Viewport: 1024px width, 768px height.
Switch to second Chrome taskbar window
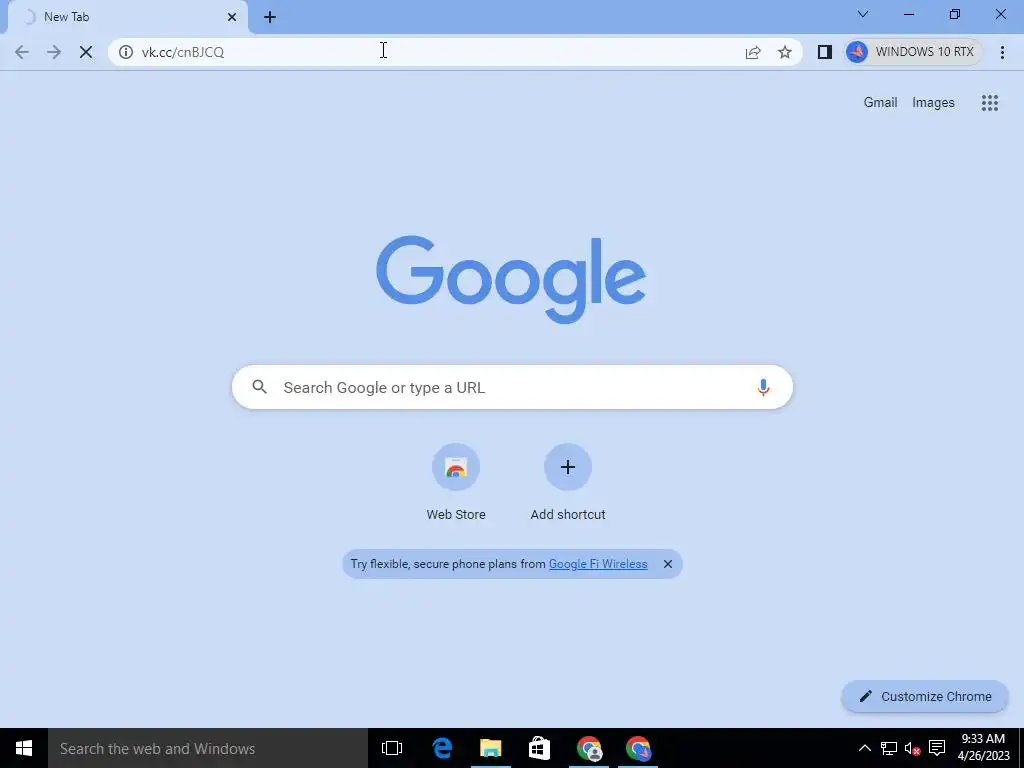(638, 748)
